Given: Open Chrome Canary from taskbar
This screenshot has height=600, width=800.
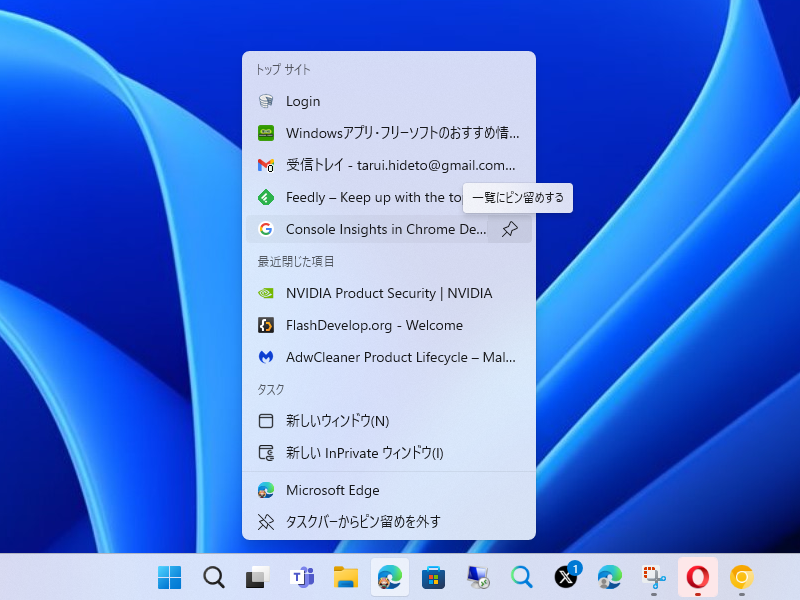Looking at the screenshot, I should 742,577.
